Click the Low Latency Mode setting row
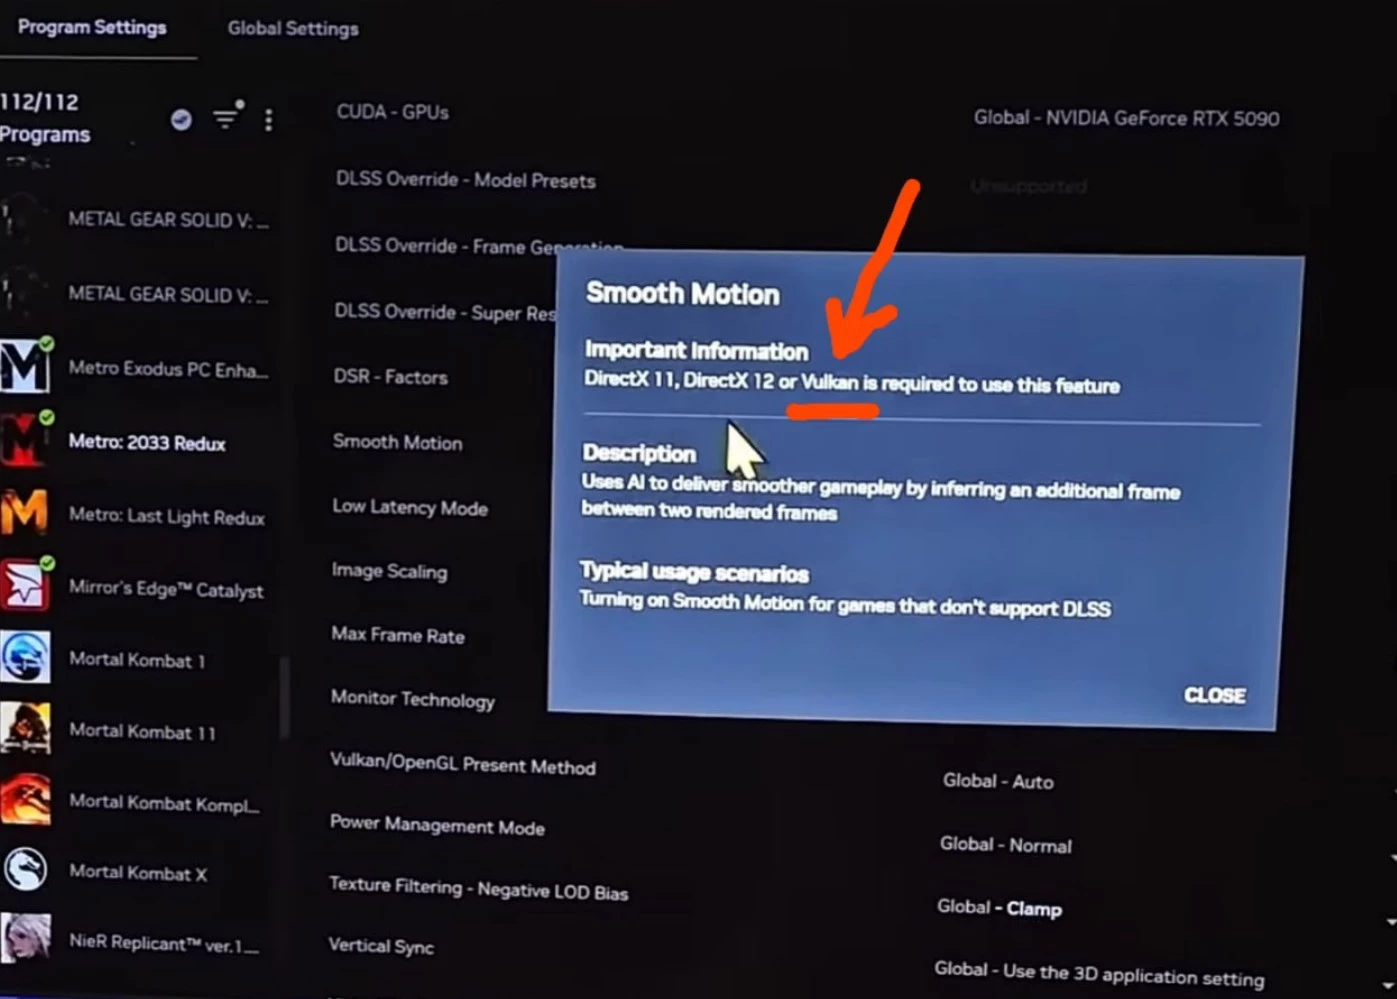1397x999 pixels. coord(410,507)
